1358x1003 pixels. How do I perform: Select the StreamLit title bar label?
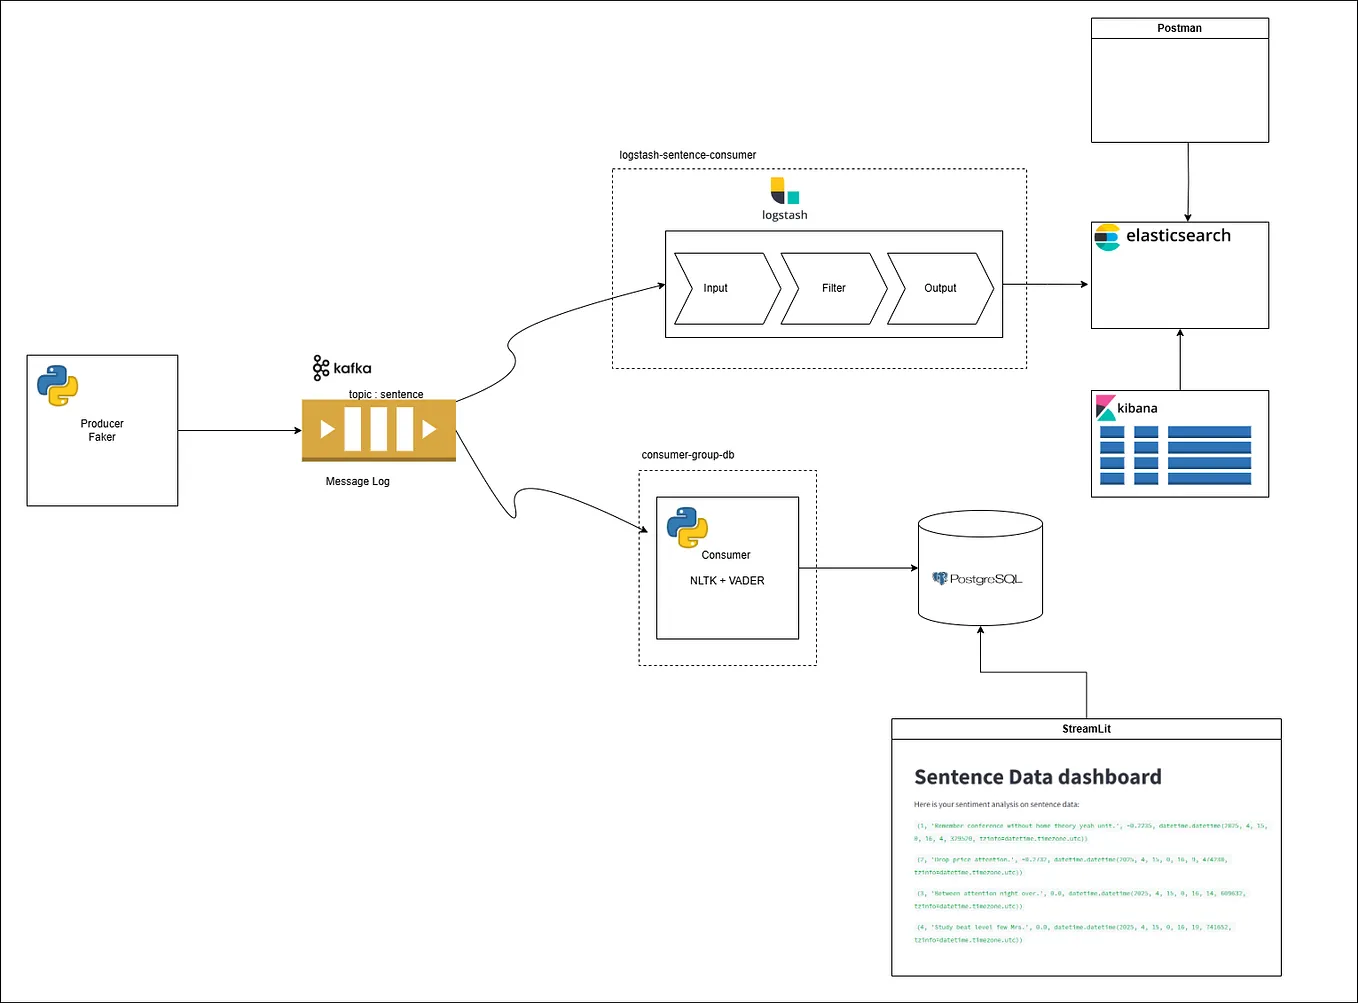tap(1086, 728)
